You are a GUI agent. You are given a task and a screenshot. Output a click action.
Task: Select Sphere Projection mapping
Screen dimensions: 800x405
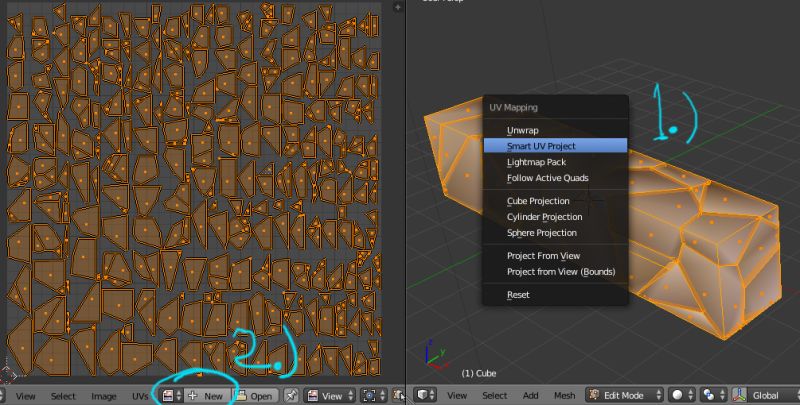point(555,233)
